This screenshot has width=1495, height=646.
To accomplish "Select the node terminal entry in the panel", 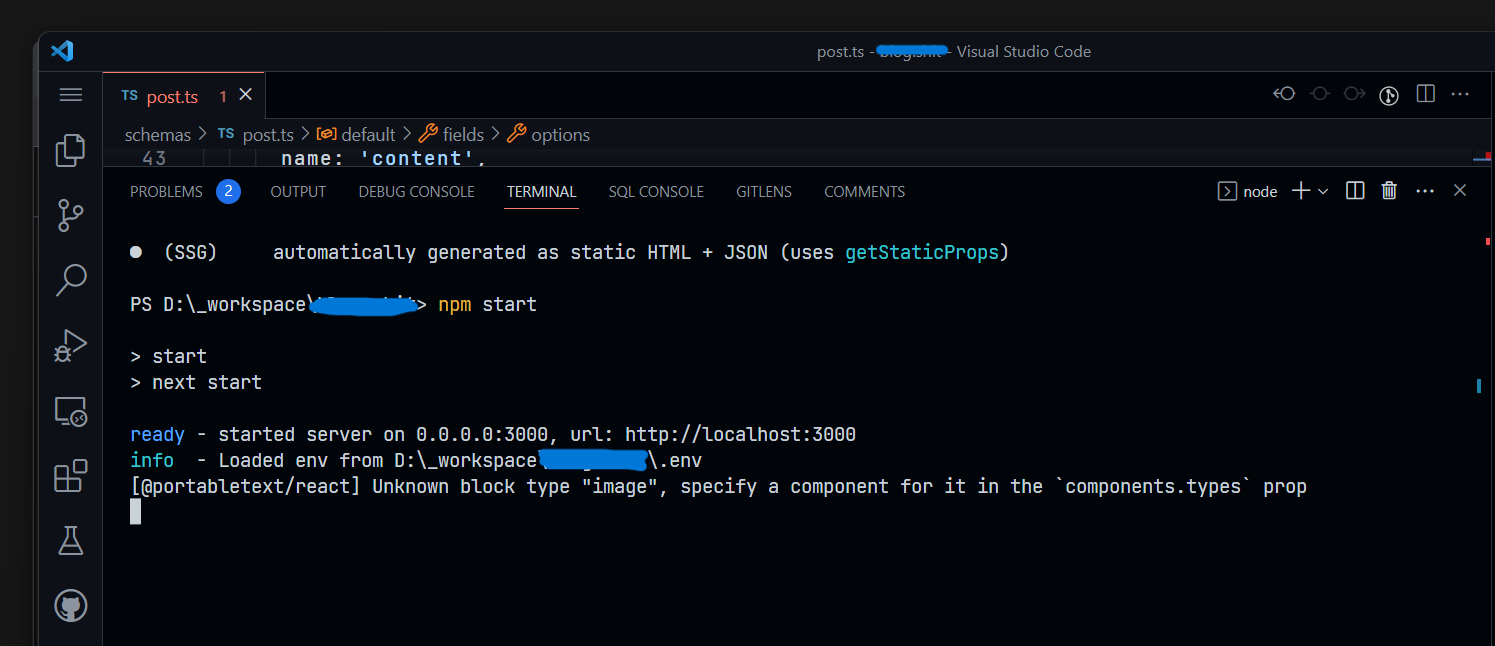I will click(x=1248, y=190).
